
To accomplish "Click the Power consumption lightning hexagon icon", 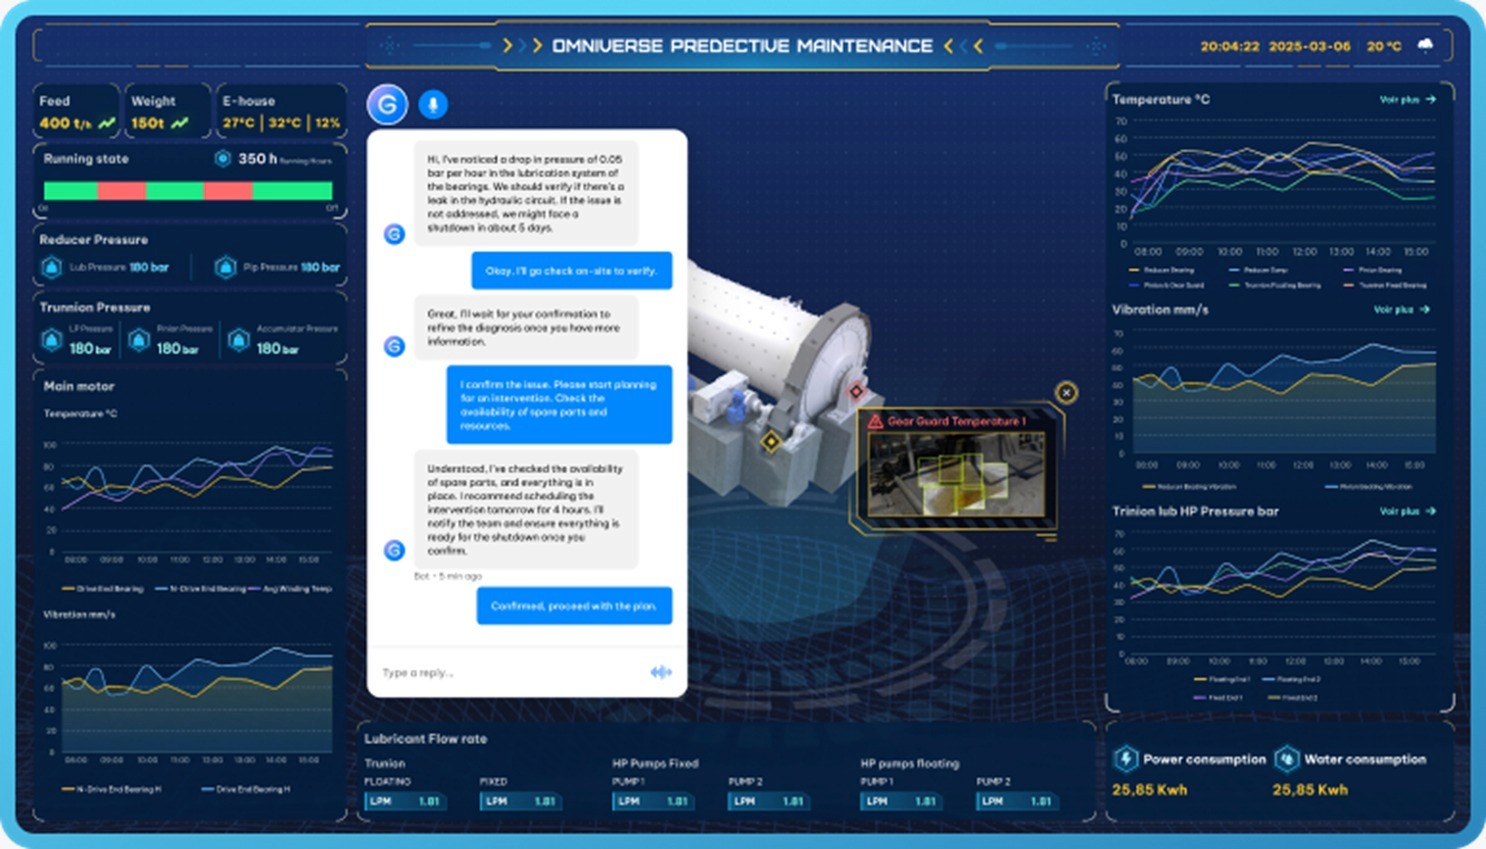I will point(1125,758).
